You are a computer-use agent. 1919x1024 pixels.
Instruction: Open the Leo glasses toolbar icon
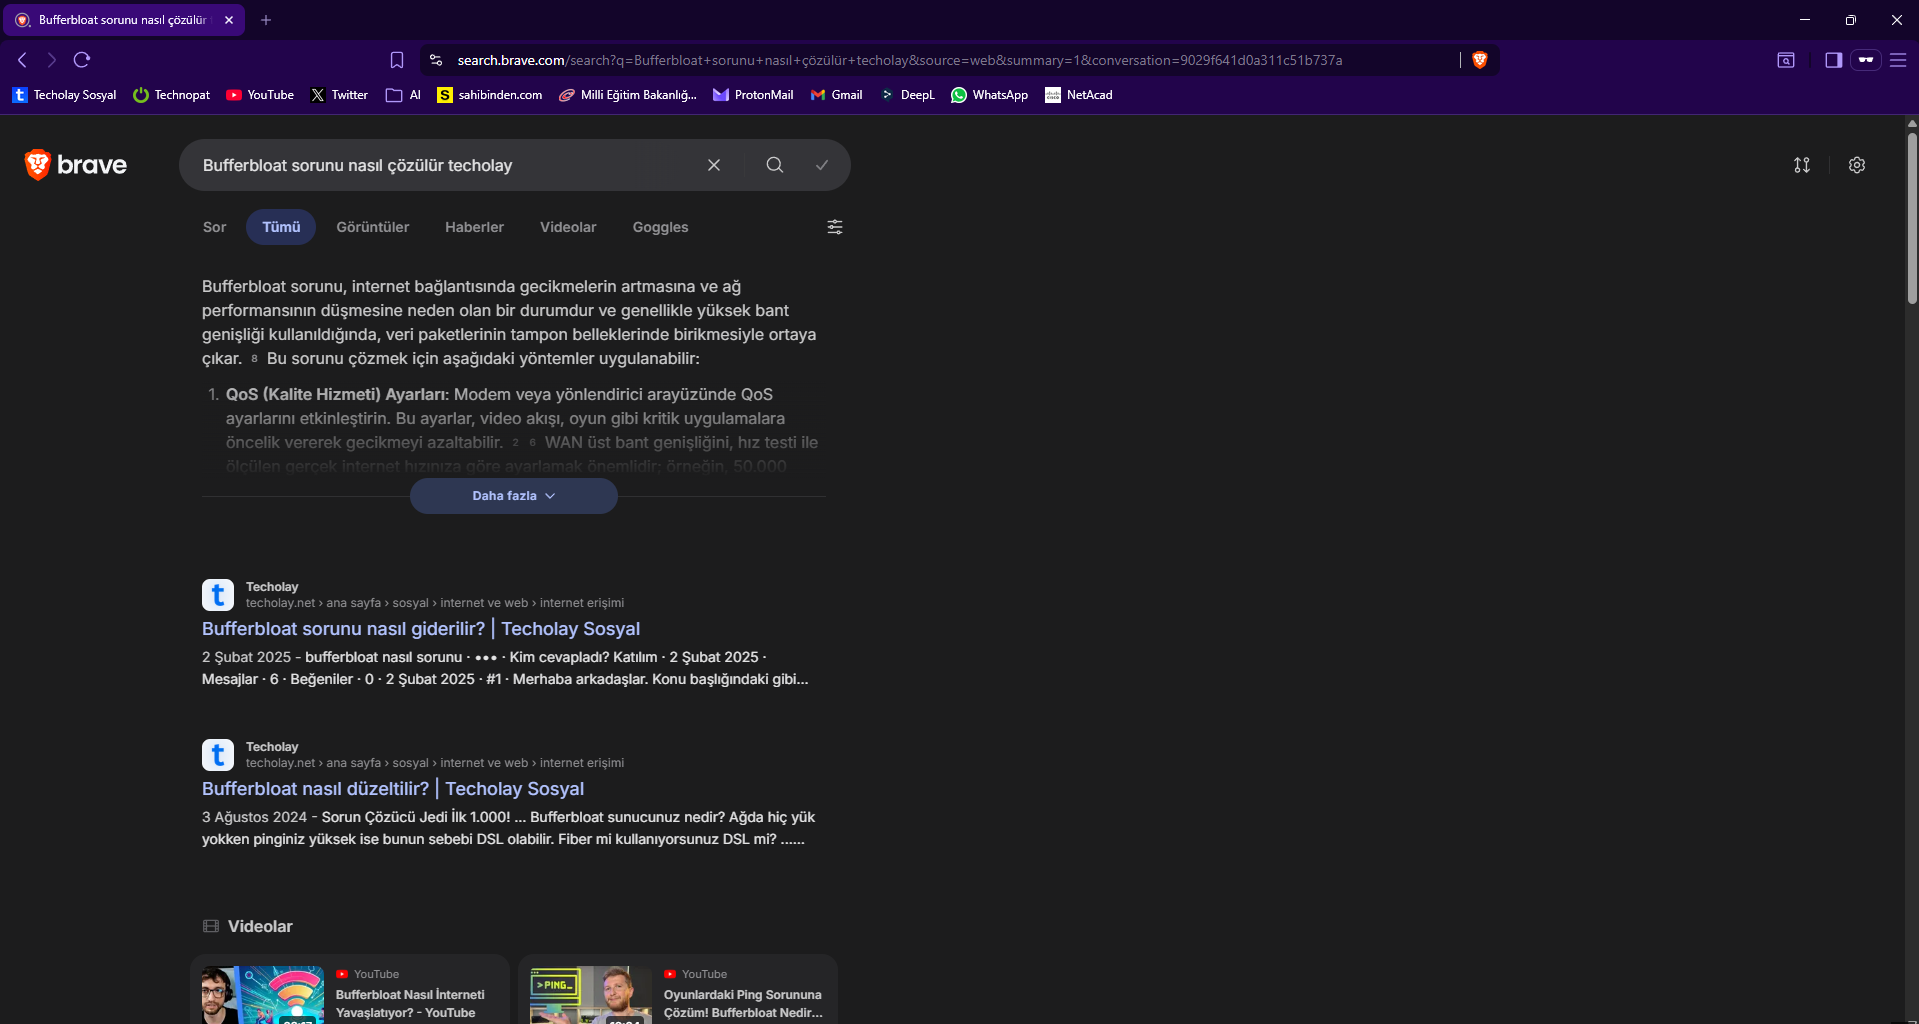[x=1866, y=60]
